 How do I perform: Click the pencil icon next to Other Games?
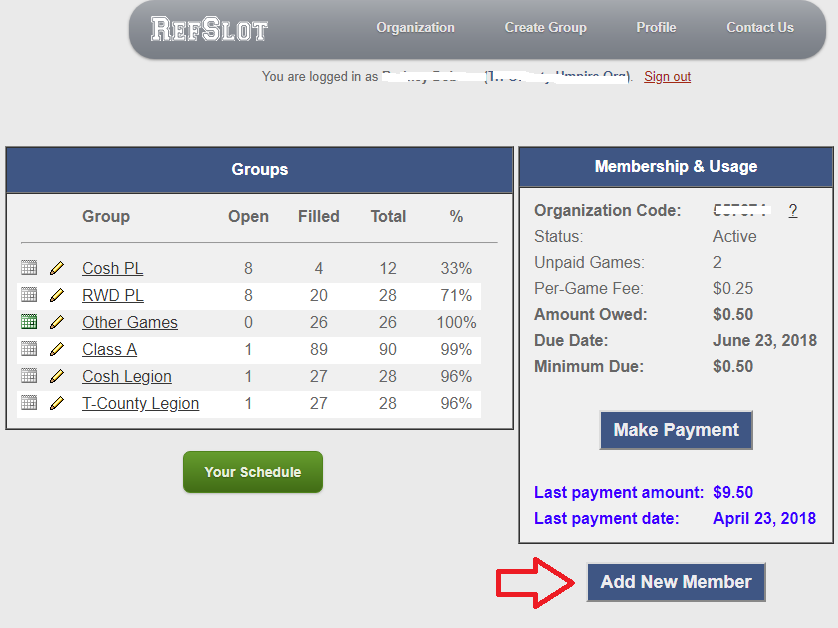point(57,322)
